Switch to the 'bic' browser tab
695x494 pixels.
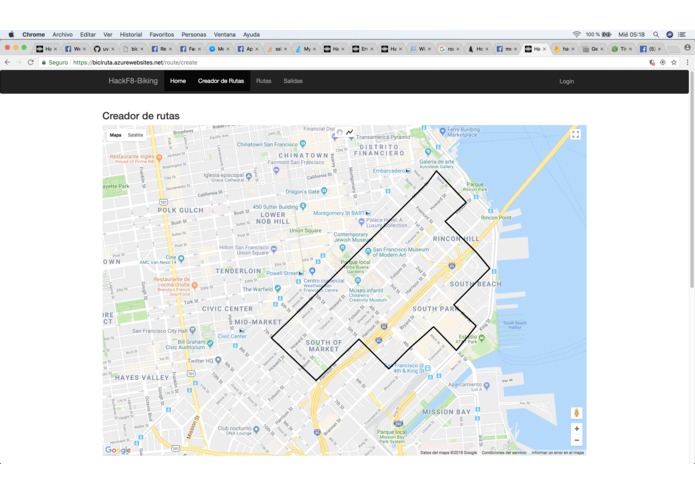(132, 49)
